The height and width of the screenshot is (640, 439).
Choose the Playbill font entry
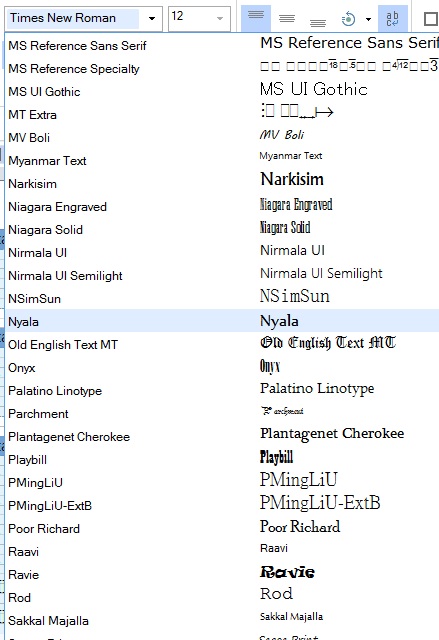(x=222, y=459)
